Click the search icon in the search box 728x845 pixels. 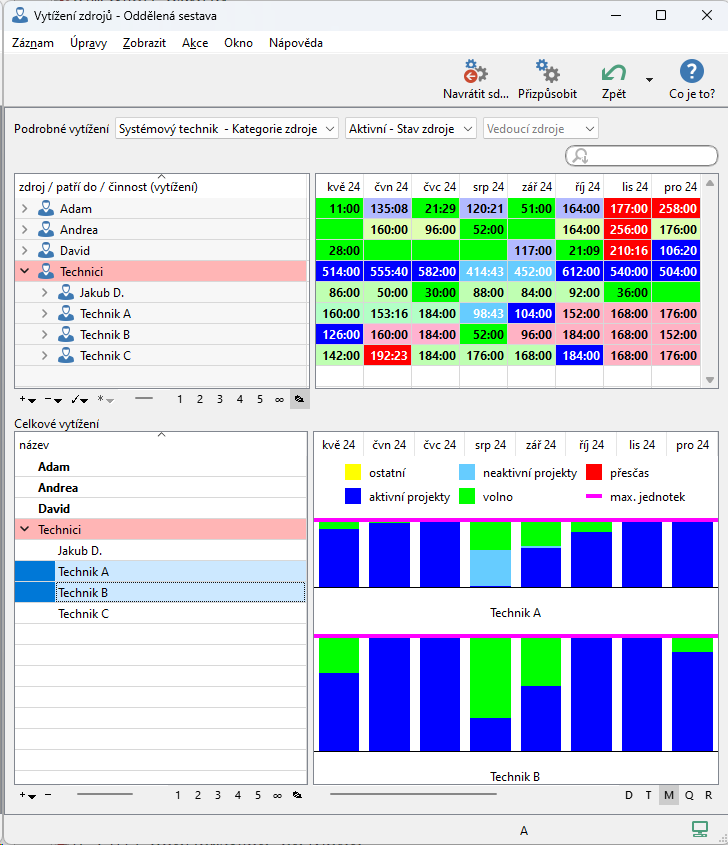(x=579, y=156)
